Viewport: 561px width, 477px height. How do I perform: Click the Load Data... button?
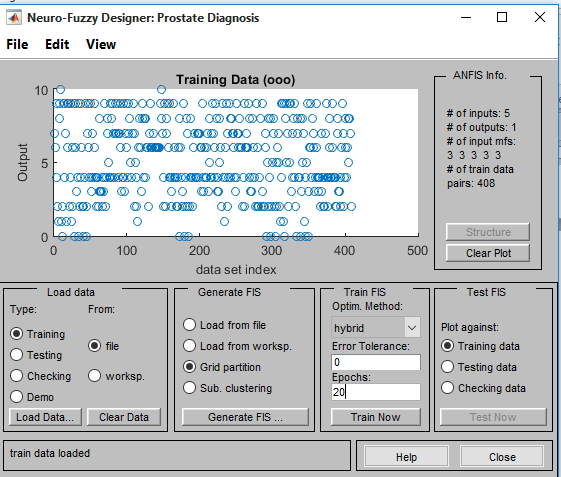pyautogui.click(x=45, y=417)
